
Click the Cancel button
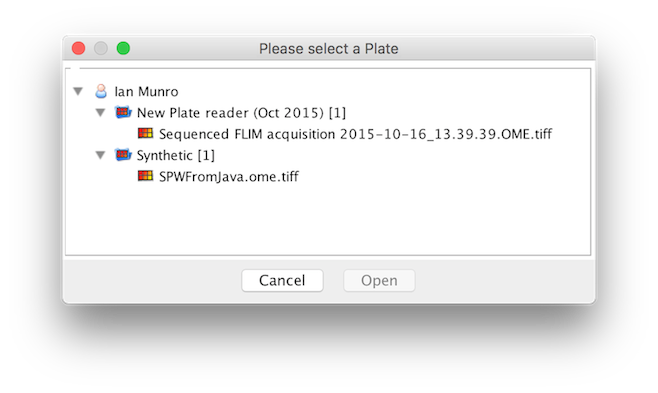pos(282,280)
